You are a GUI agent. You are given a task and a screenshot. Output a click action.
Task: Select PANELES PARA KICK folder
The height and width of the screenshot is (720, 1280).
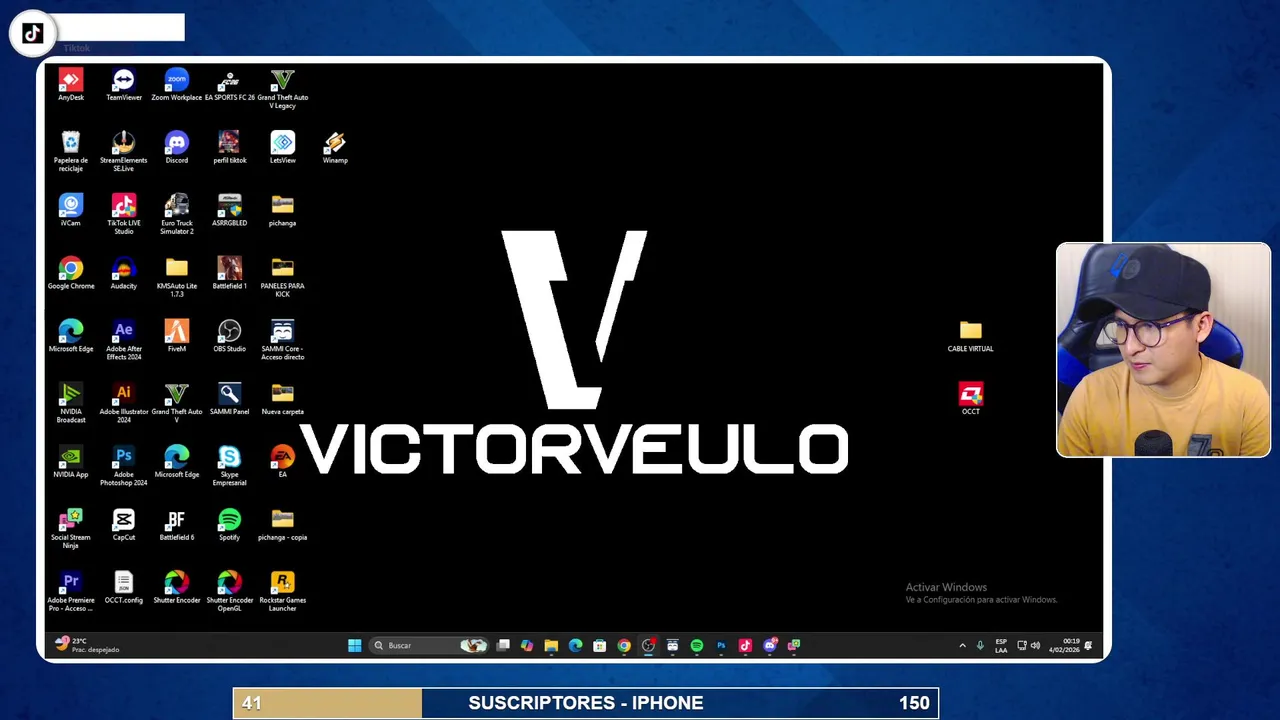click(283, 277)
